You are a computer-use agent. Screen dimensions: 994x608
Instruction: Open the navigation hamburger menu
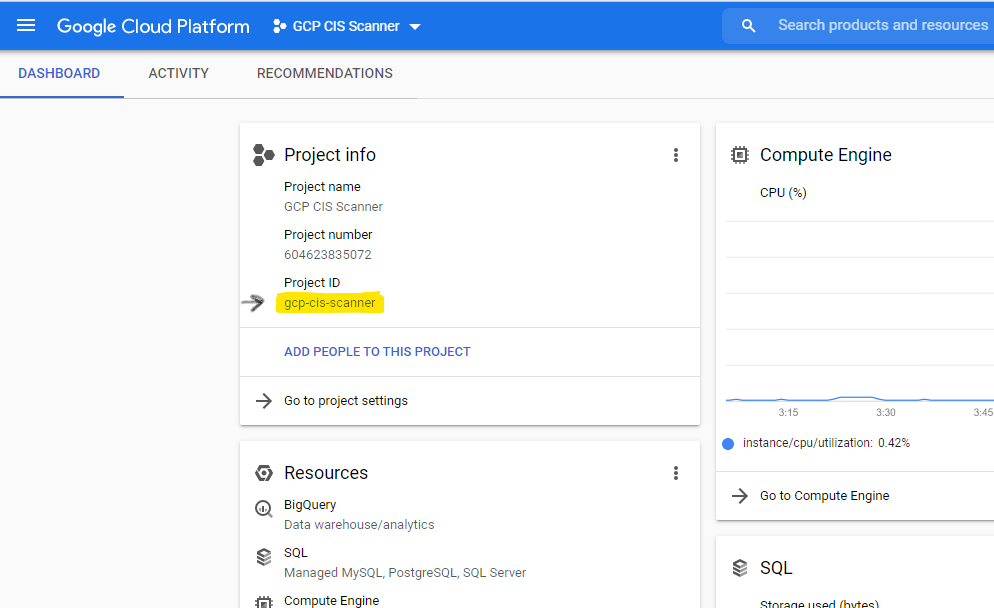26,26
